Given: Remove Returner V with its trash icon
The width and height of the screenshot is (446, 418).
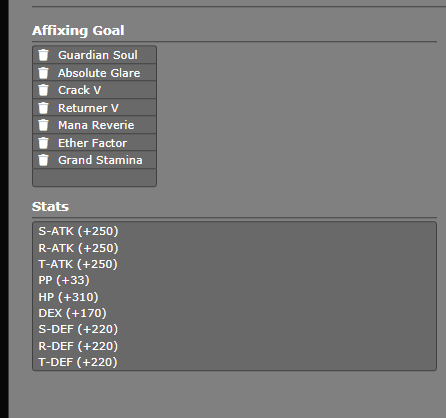Looking at the screenshot, I should click(x=43, y=108).
